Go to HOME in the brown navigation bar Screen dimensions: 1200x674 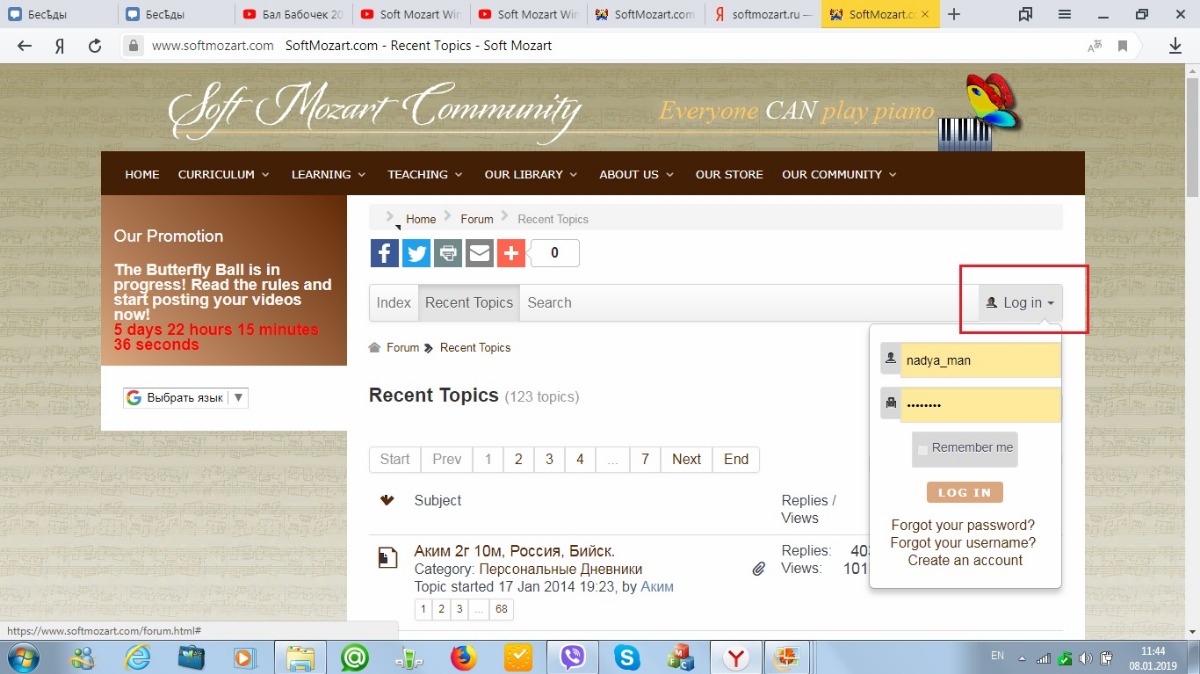point(142,174)
